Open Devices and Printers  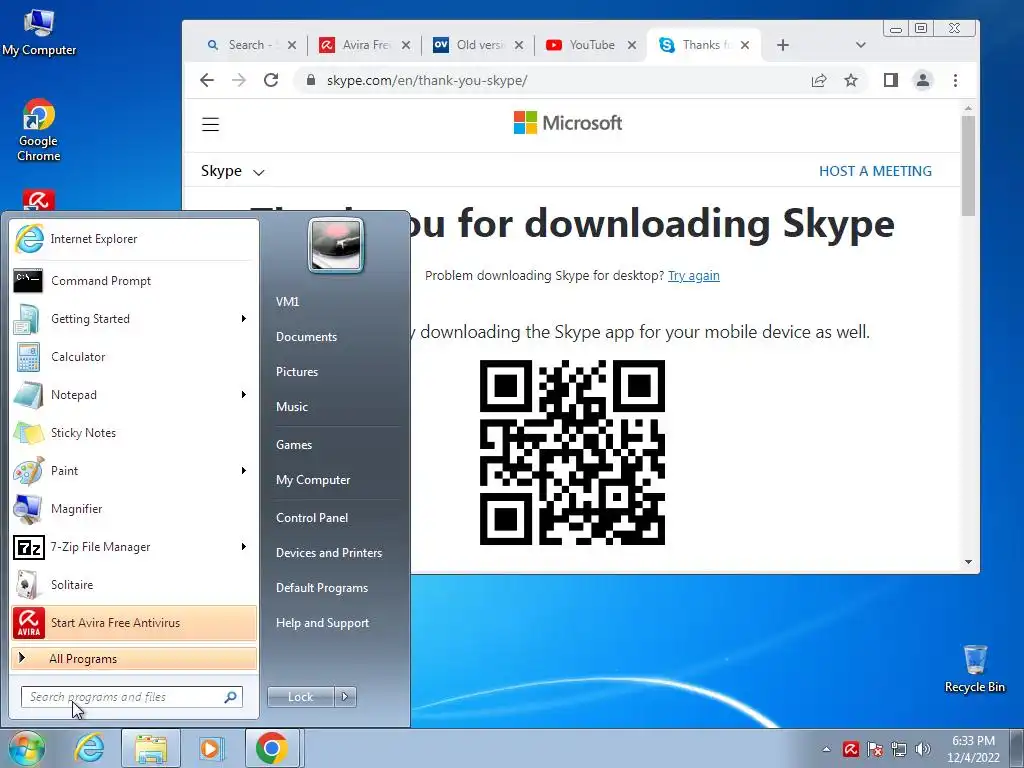[328, 552]
